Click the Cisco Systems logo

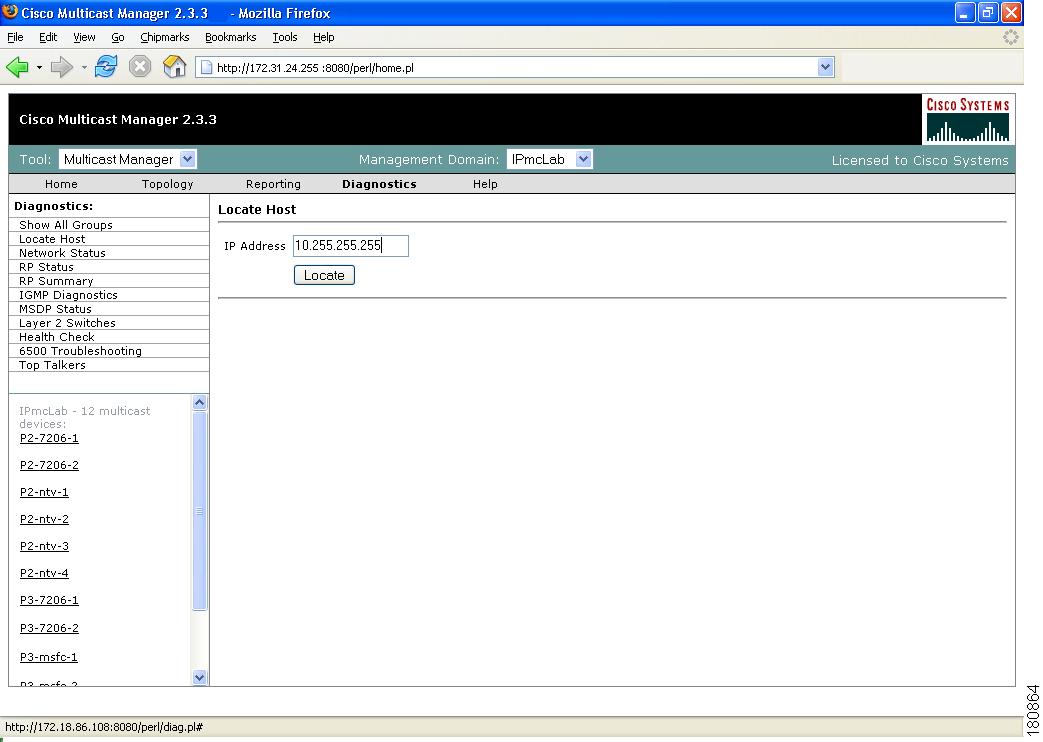point(968,119)
